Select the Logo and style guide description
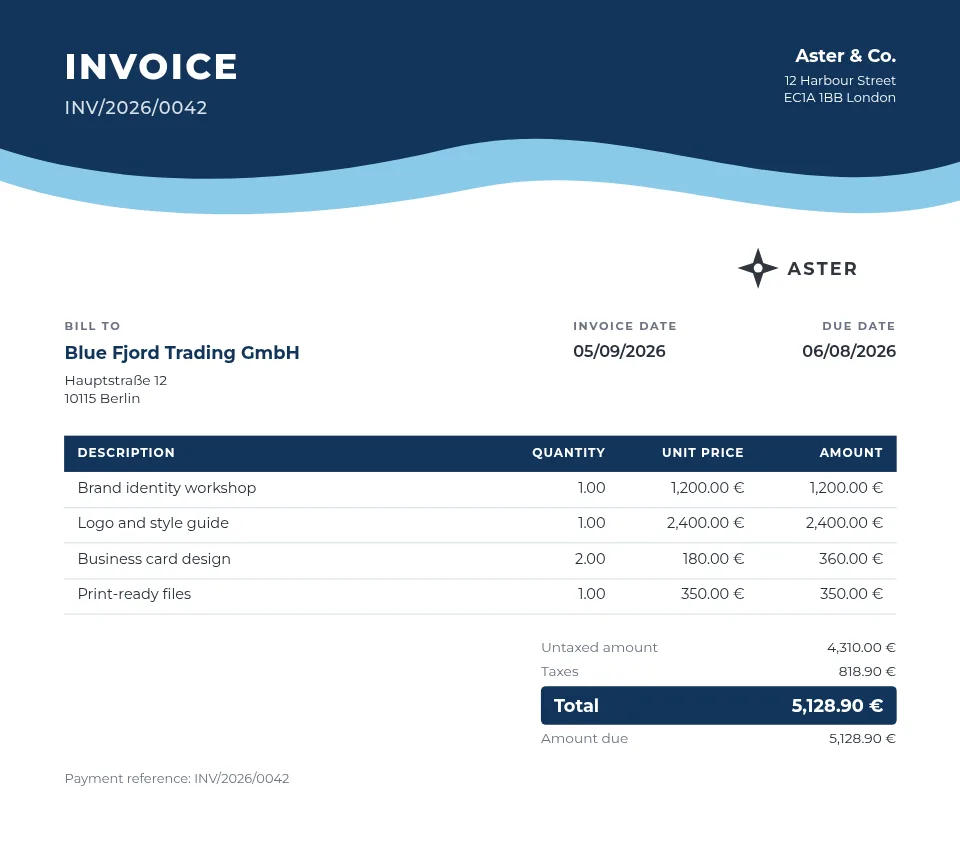Screen dimensions: 960x860 153,523
